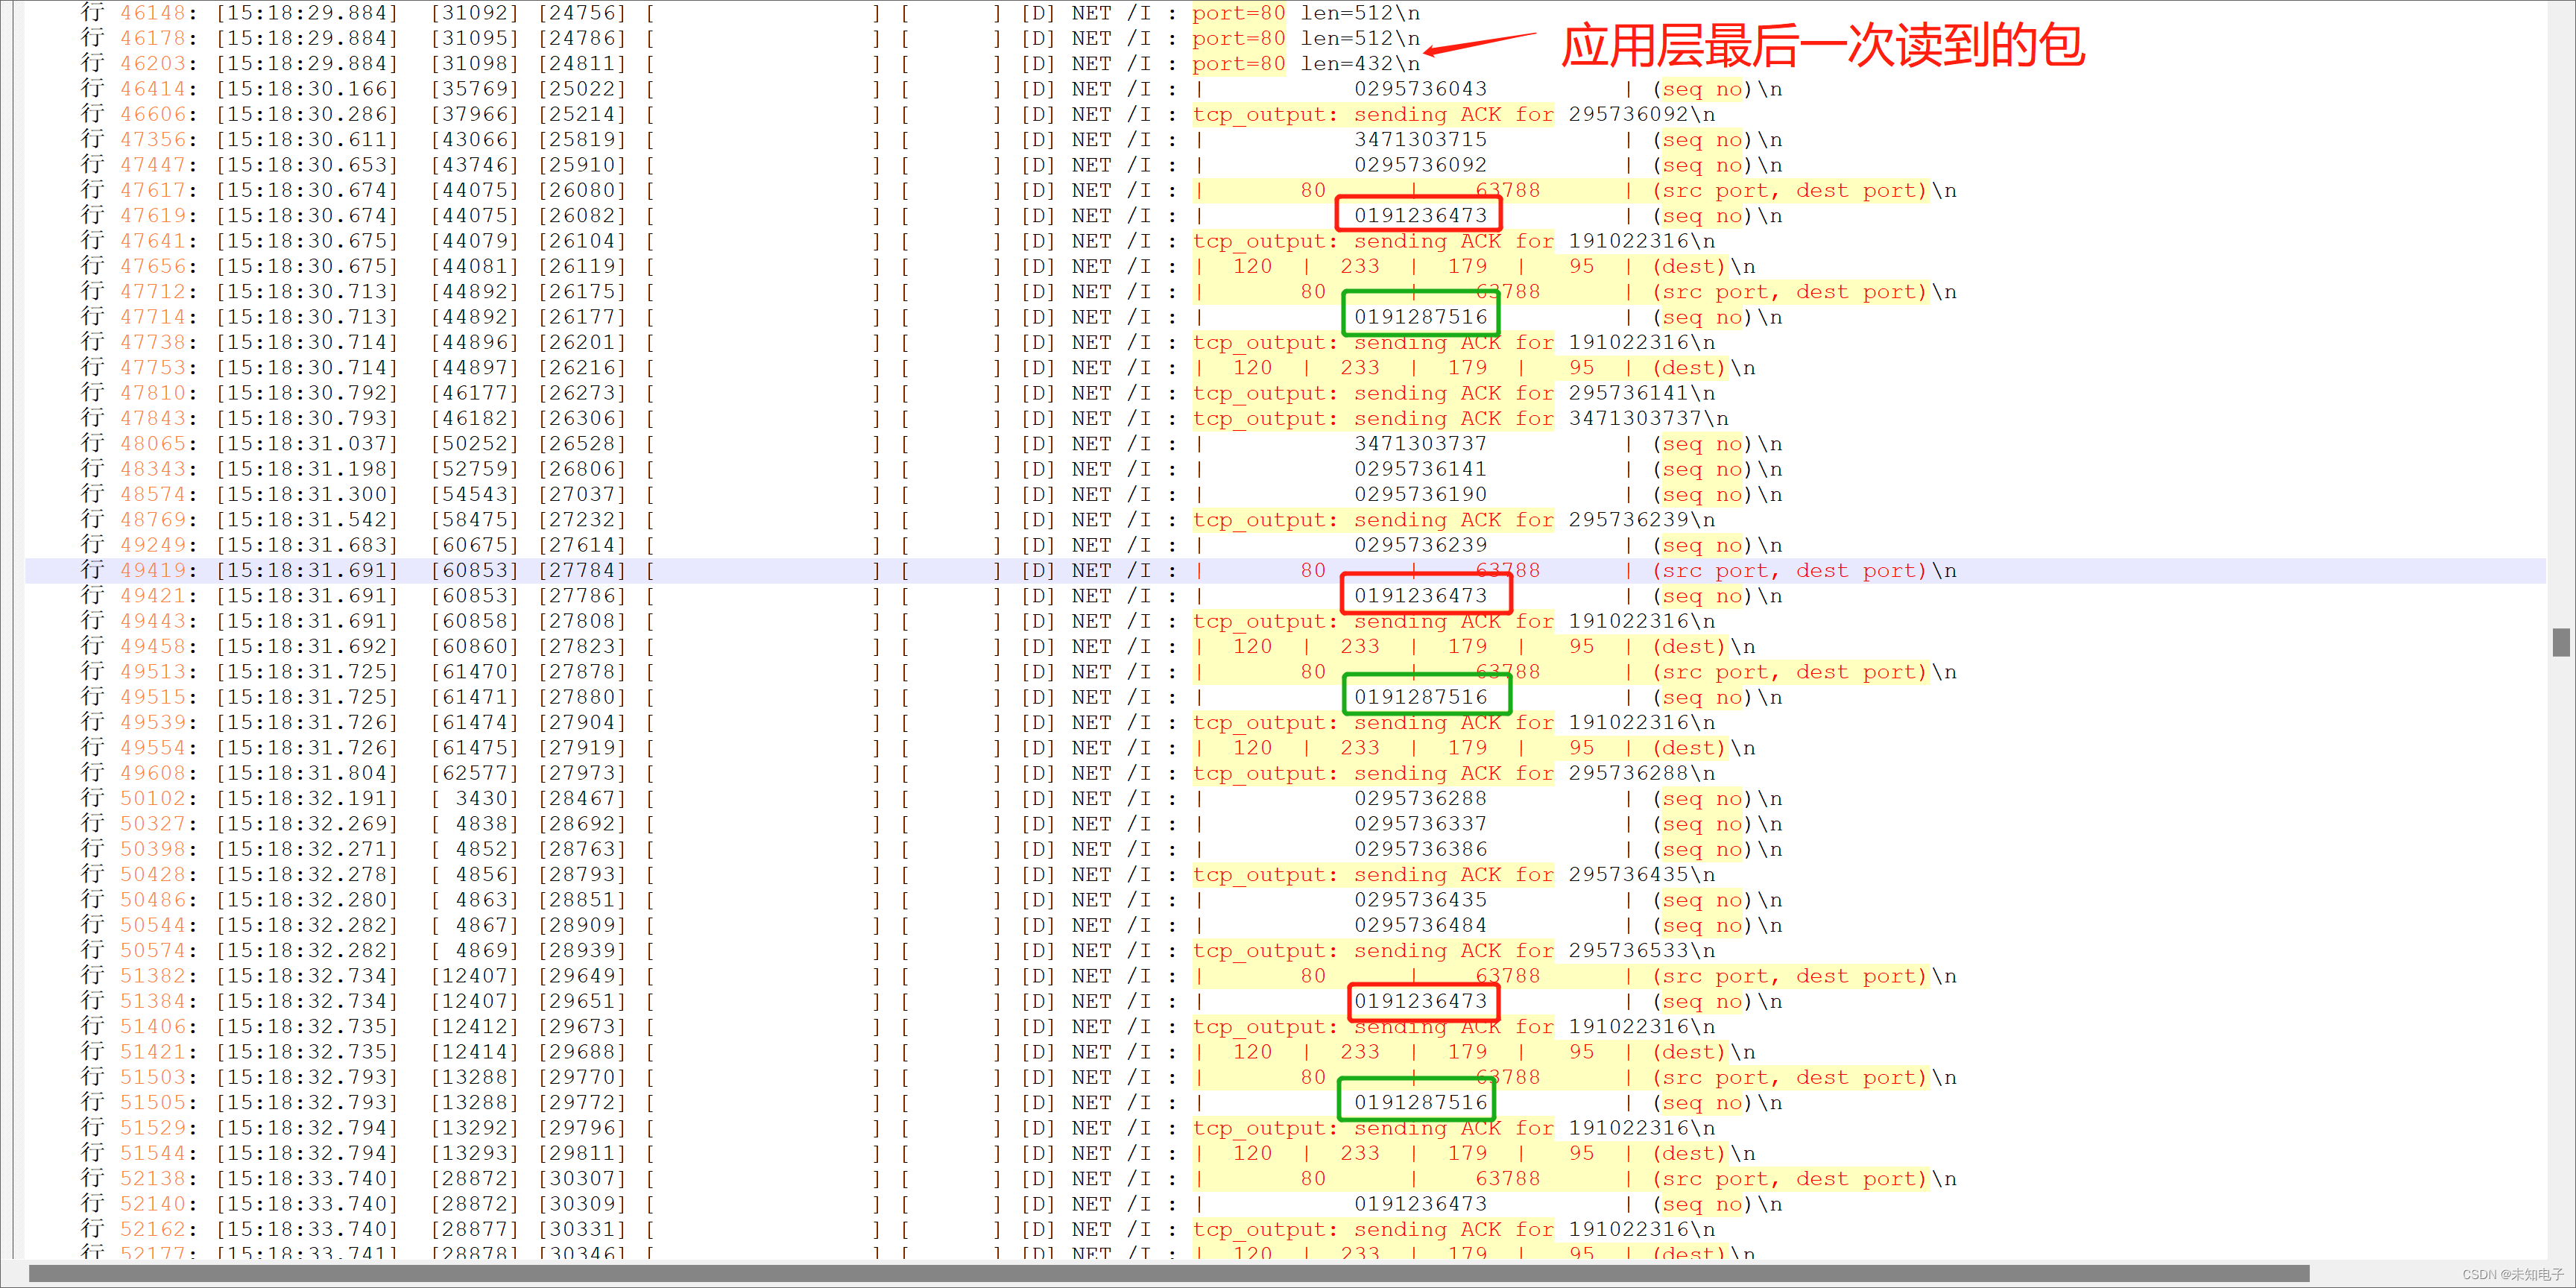Click timestamp 15:18:30.166 on line 46414
Image resolution: width=2576 pixels, height=1288 pixels.
[x=307, y=89]
